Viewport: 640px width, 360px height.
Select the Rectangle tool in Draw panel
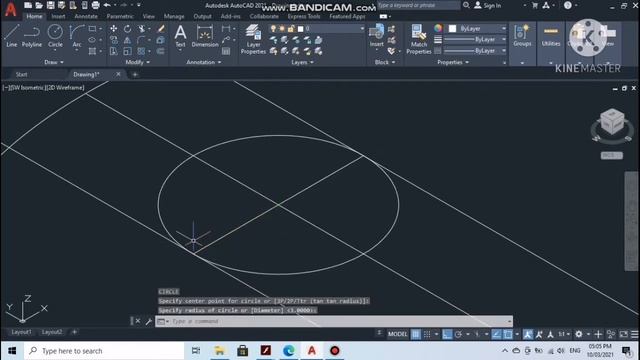(x=92, y=29)
